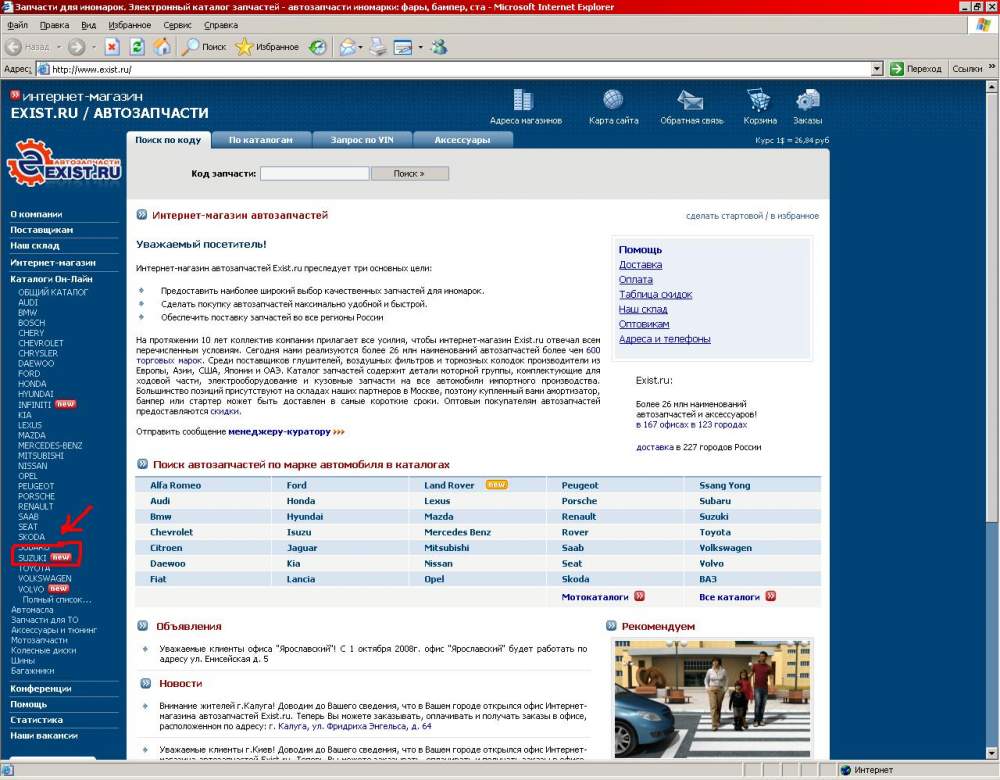Click the Код запчасти input field
The width and height of the screenshot is (1000, 780).
[x=314, y=173]
